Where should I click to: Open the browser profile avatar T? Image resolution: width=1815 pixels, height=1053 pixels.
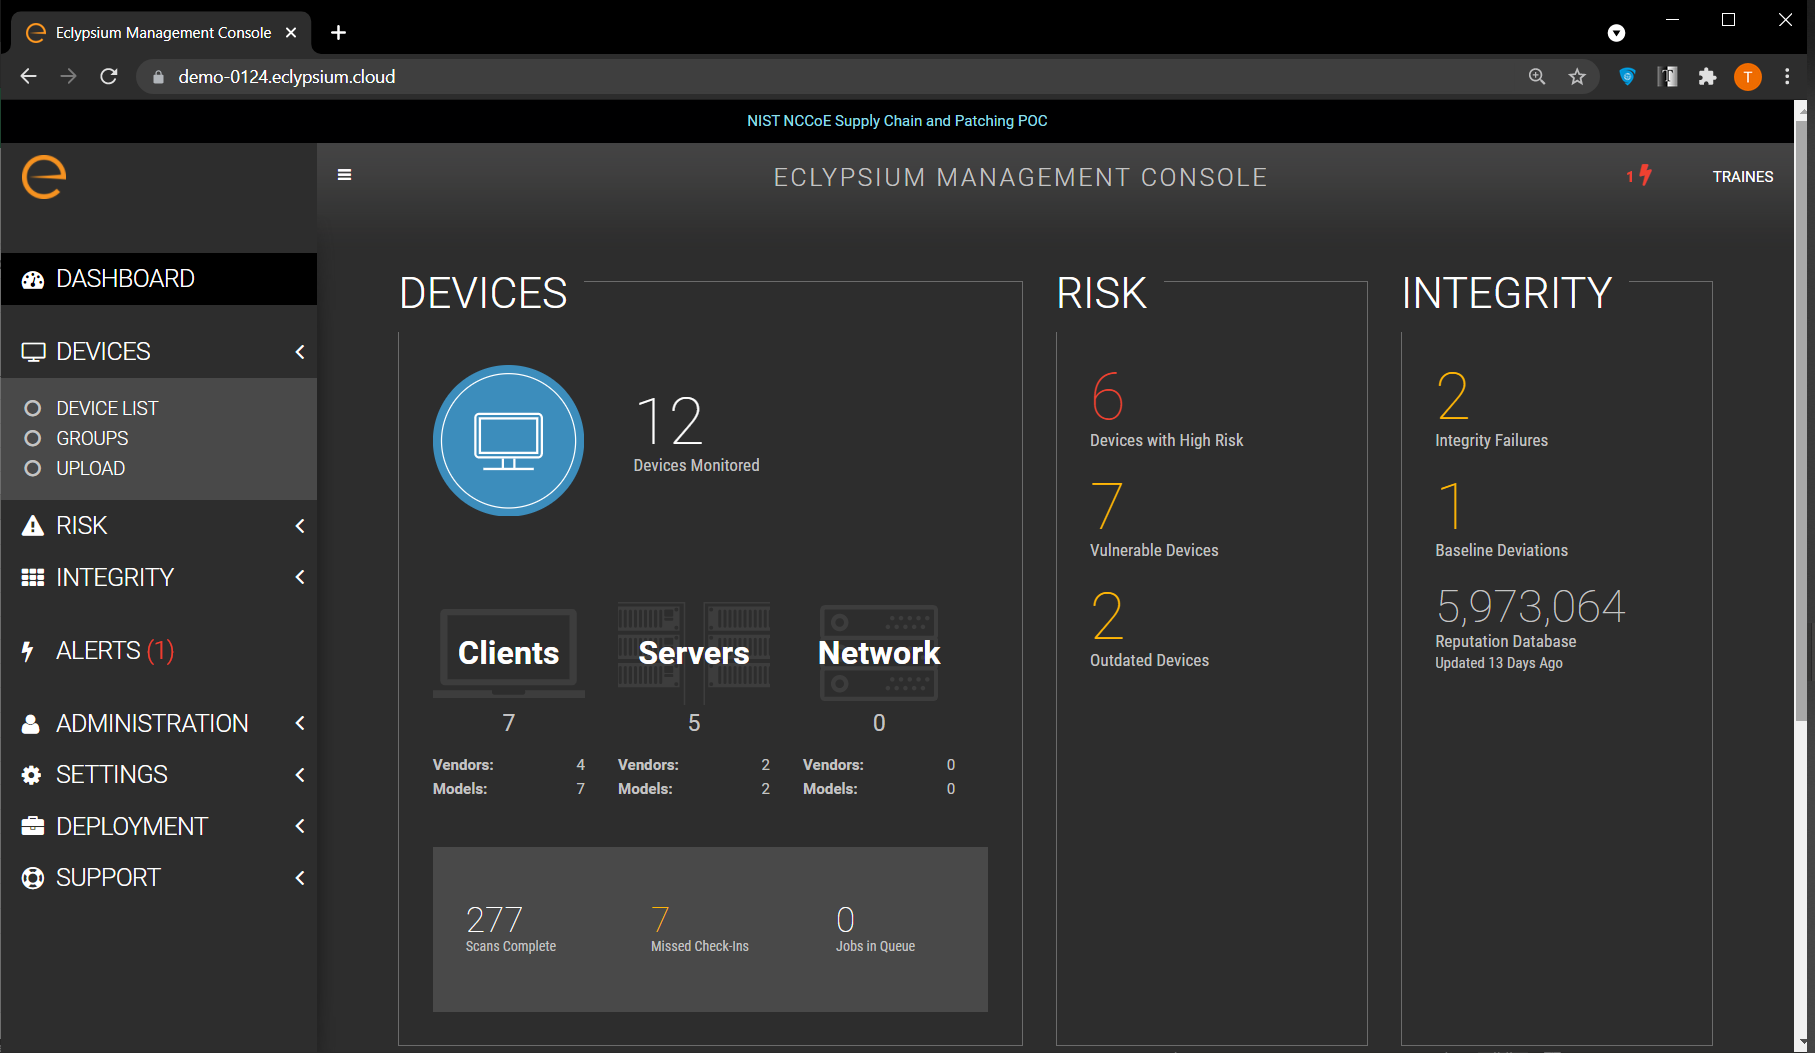point(1748,77)
